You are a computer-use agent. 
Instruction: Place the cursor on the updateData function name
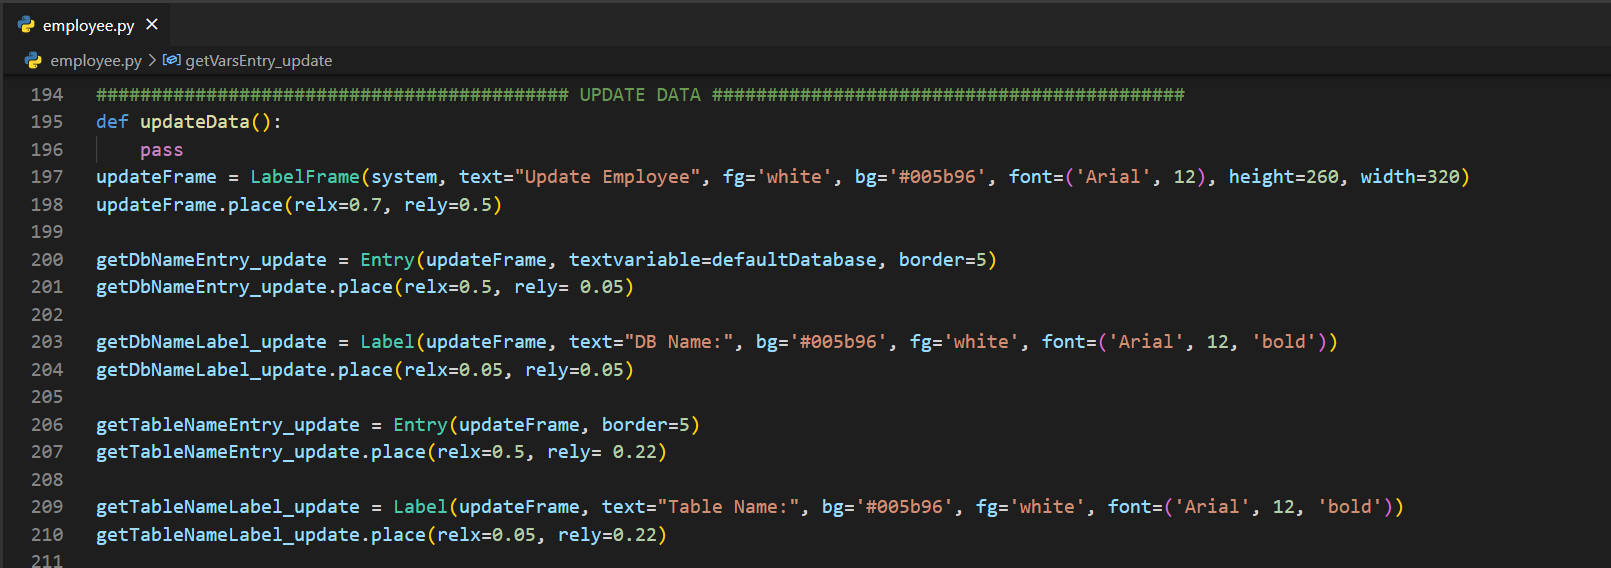pos(194,122)
